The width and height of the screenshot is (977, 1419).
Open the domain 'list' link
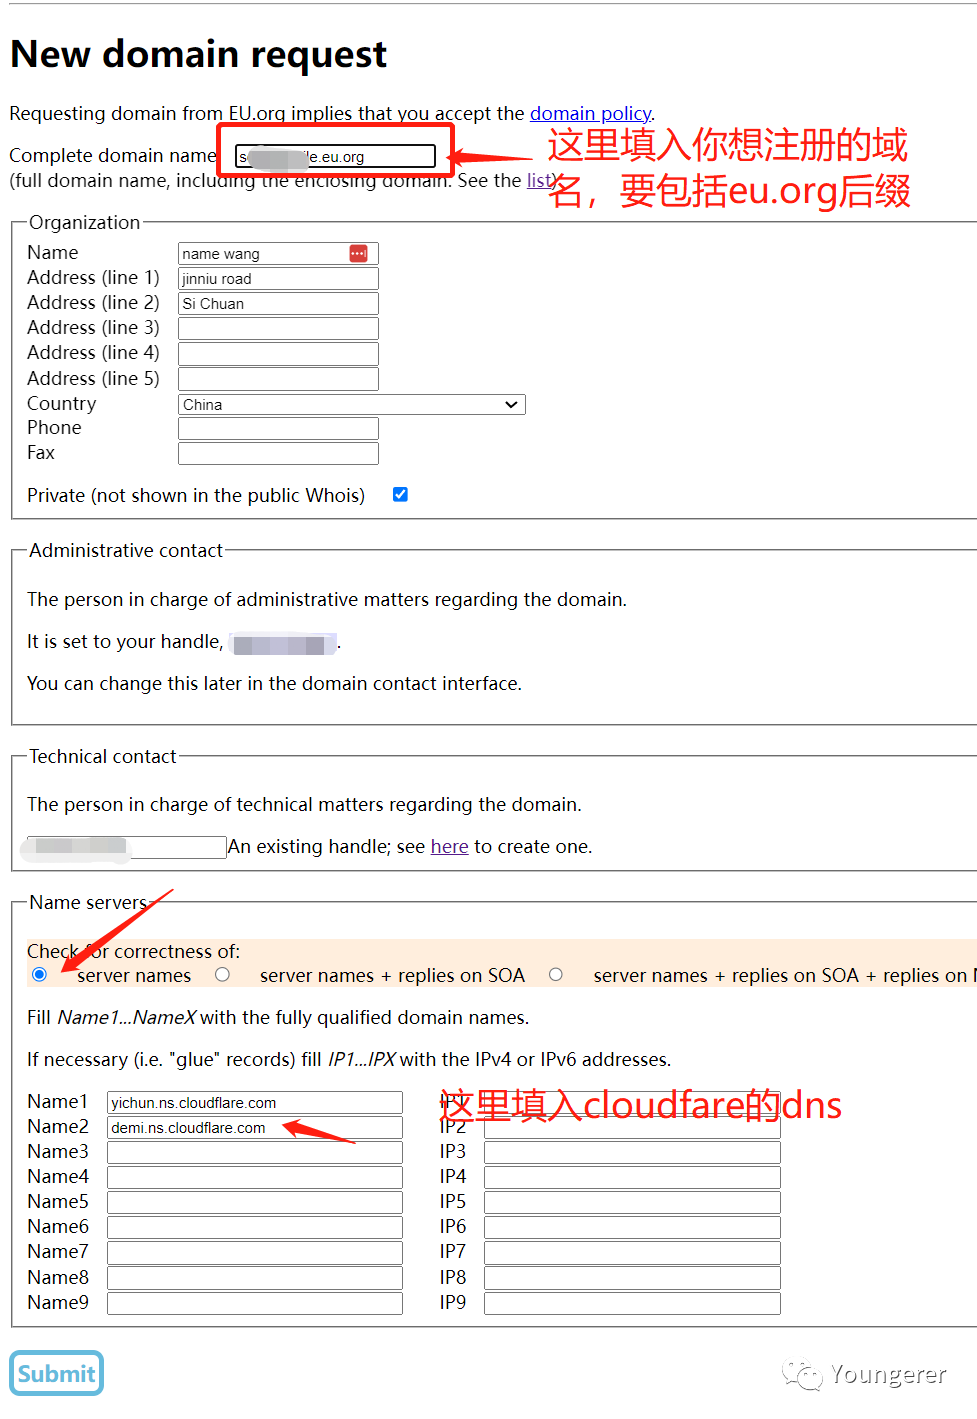(539, 180)
